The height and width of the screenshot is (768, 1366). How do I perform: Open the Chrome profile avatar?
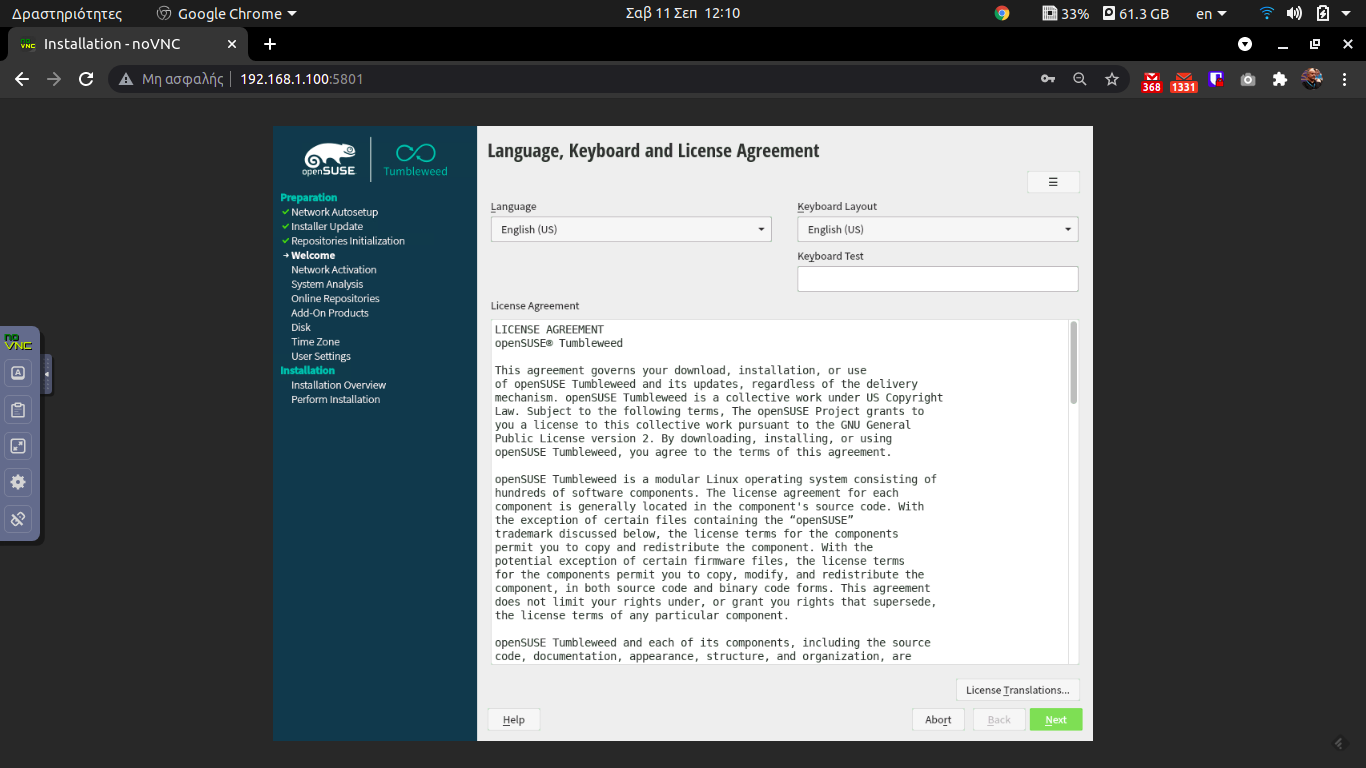click(x=1312, y=79)
